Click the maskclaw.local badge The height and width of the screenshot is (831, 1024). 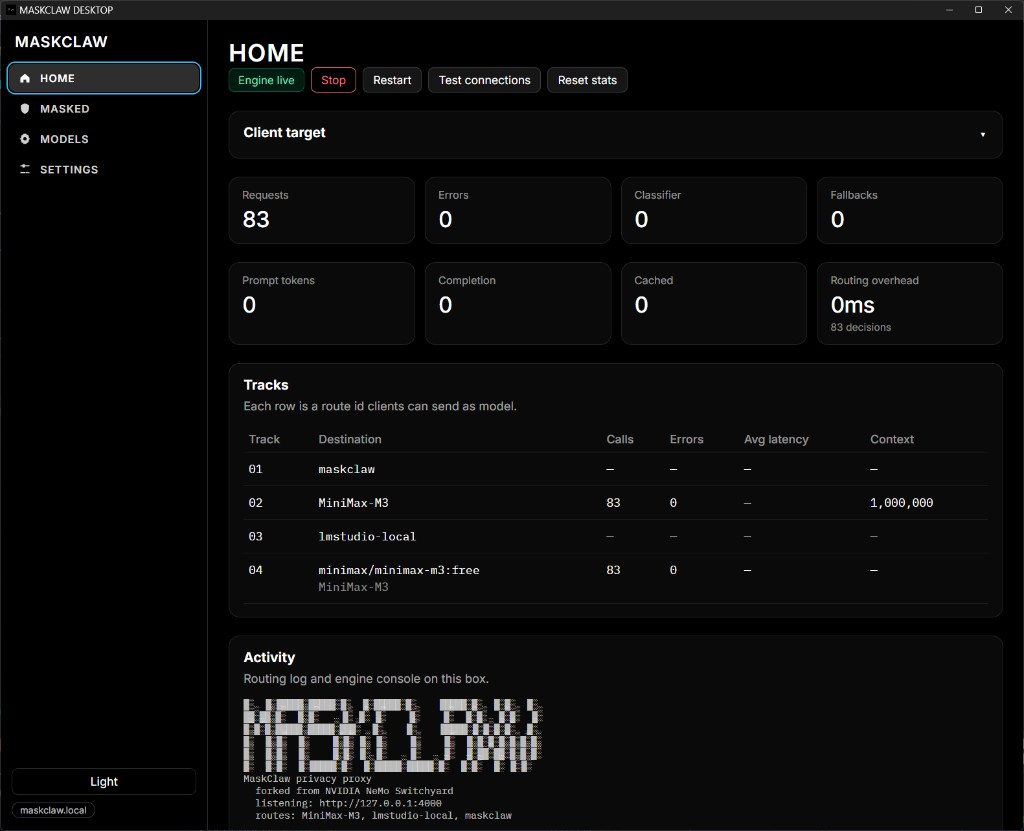coord(53,810)
